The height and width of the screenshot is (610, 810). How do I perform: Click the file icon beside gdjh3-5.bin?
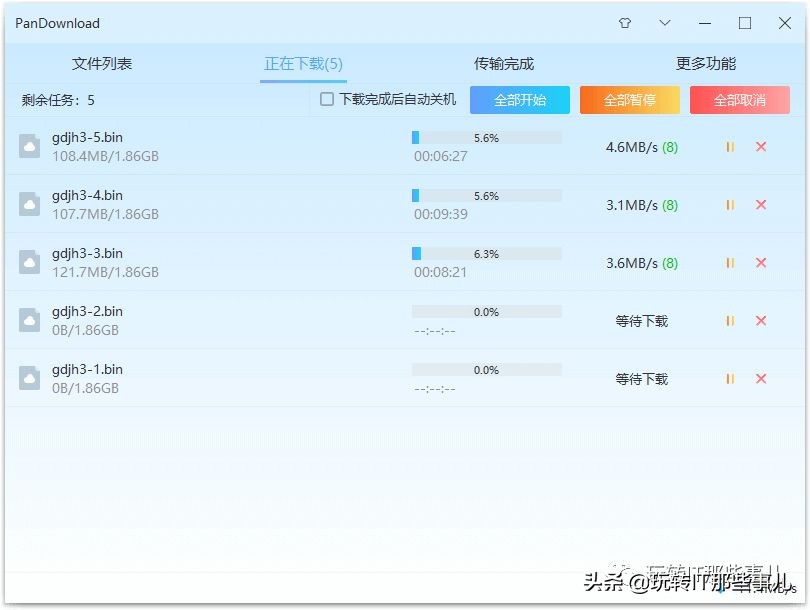click(28, 147)
